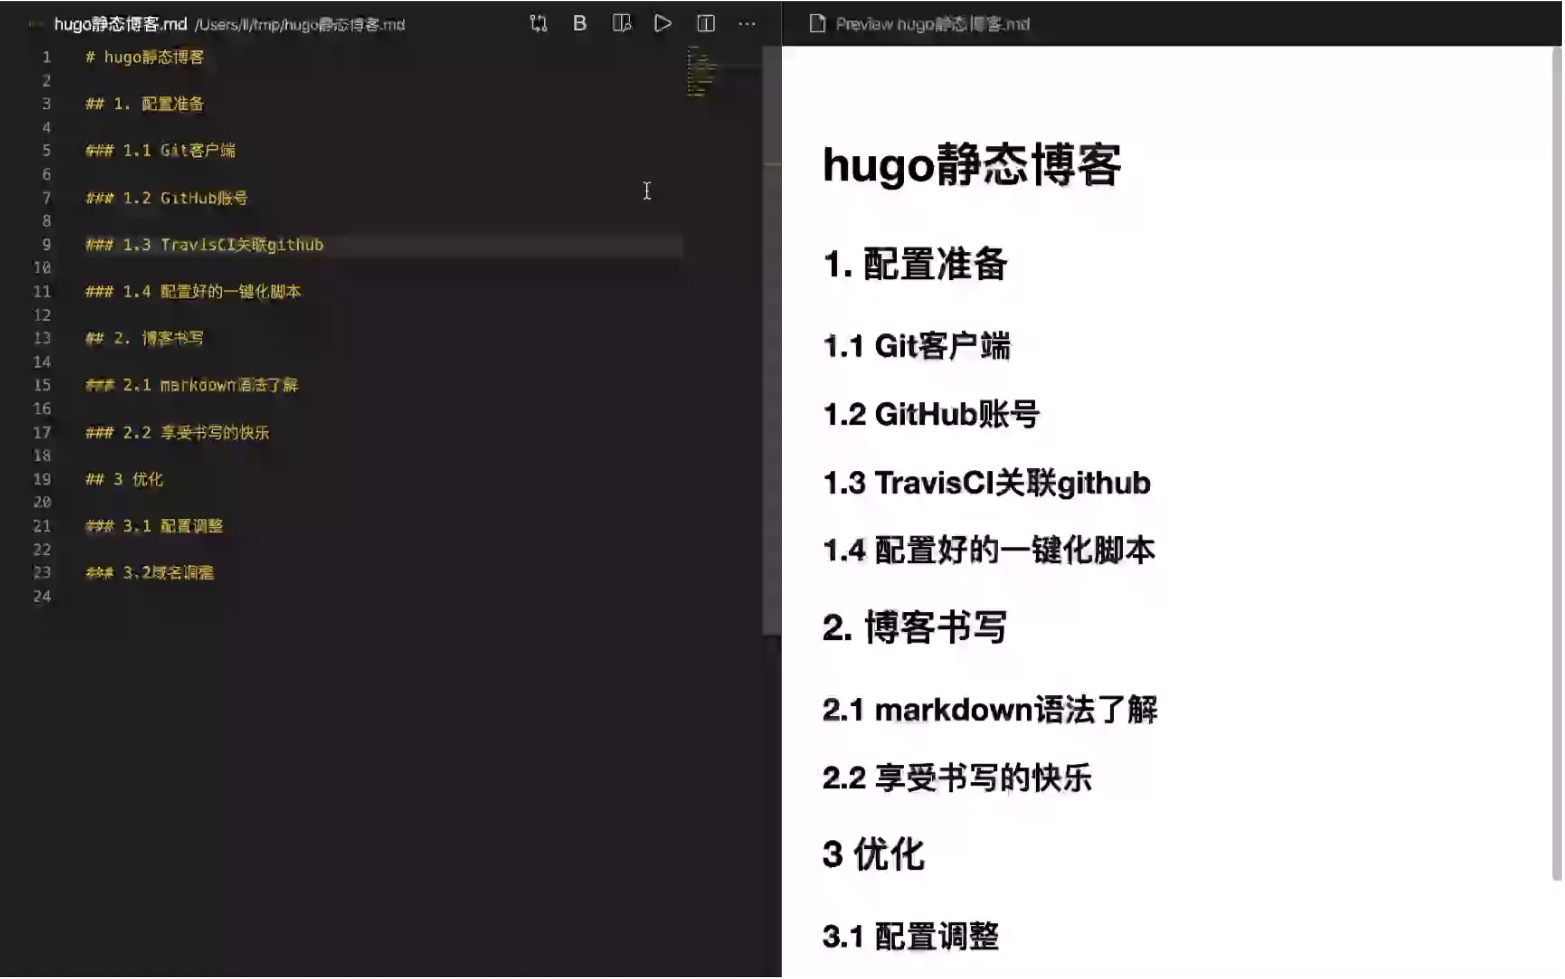This screenshot has width=1565, height=979.
Task: Click the source line "### 1.3 TravisCI关联github"
Action: click(x=204, y=245)
